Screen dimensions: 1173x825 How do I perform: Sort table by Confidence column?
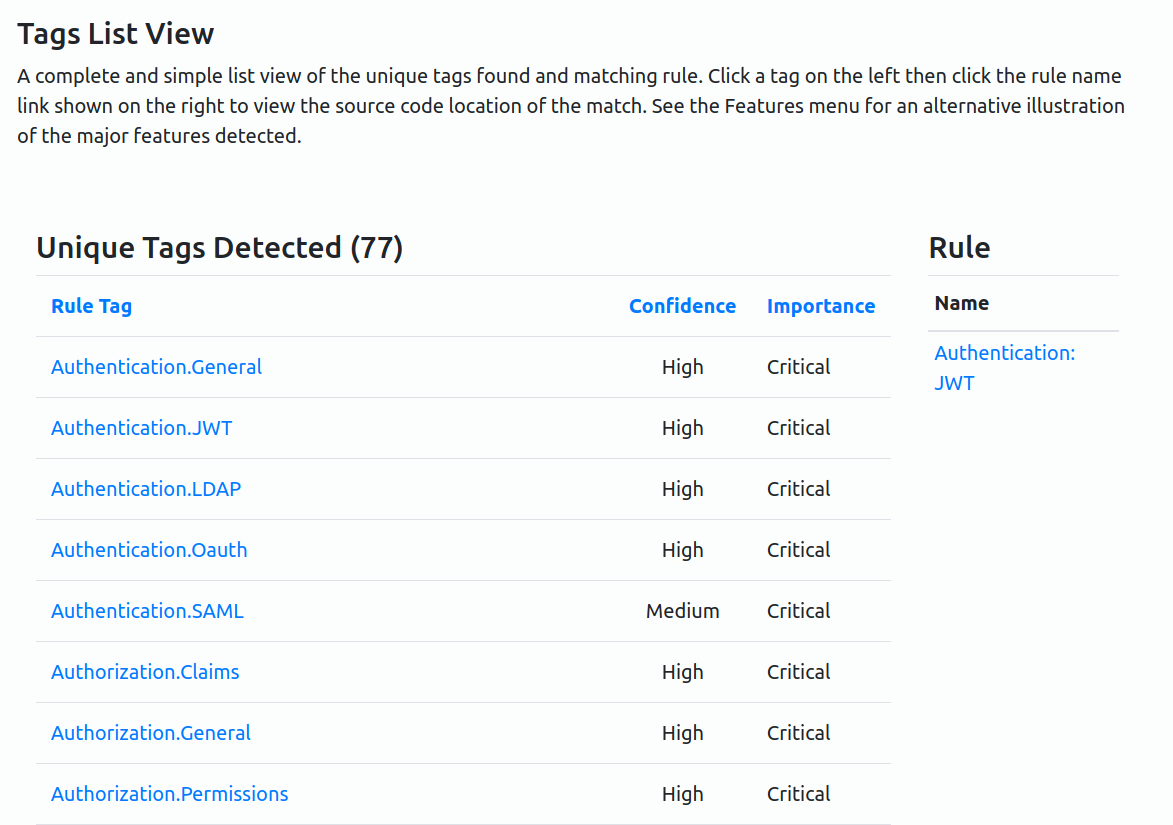[x=682, y=306]
